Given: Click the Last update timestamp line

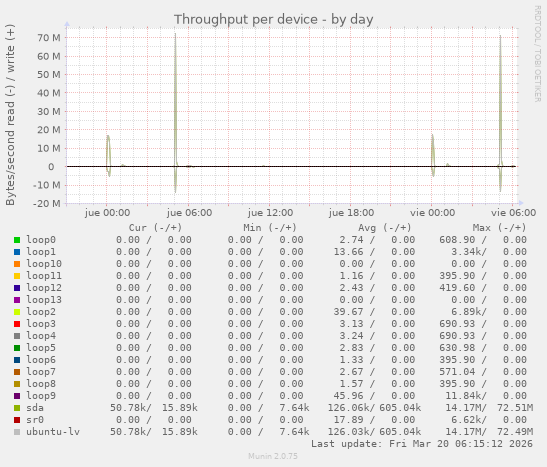Looking at the screenshot, I should (422, 444).
